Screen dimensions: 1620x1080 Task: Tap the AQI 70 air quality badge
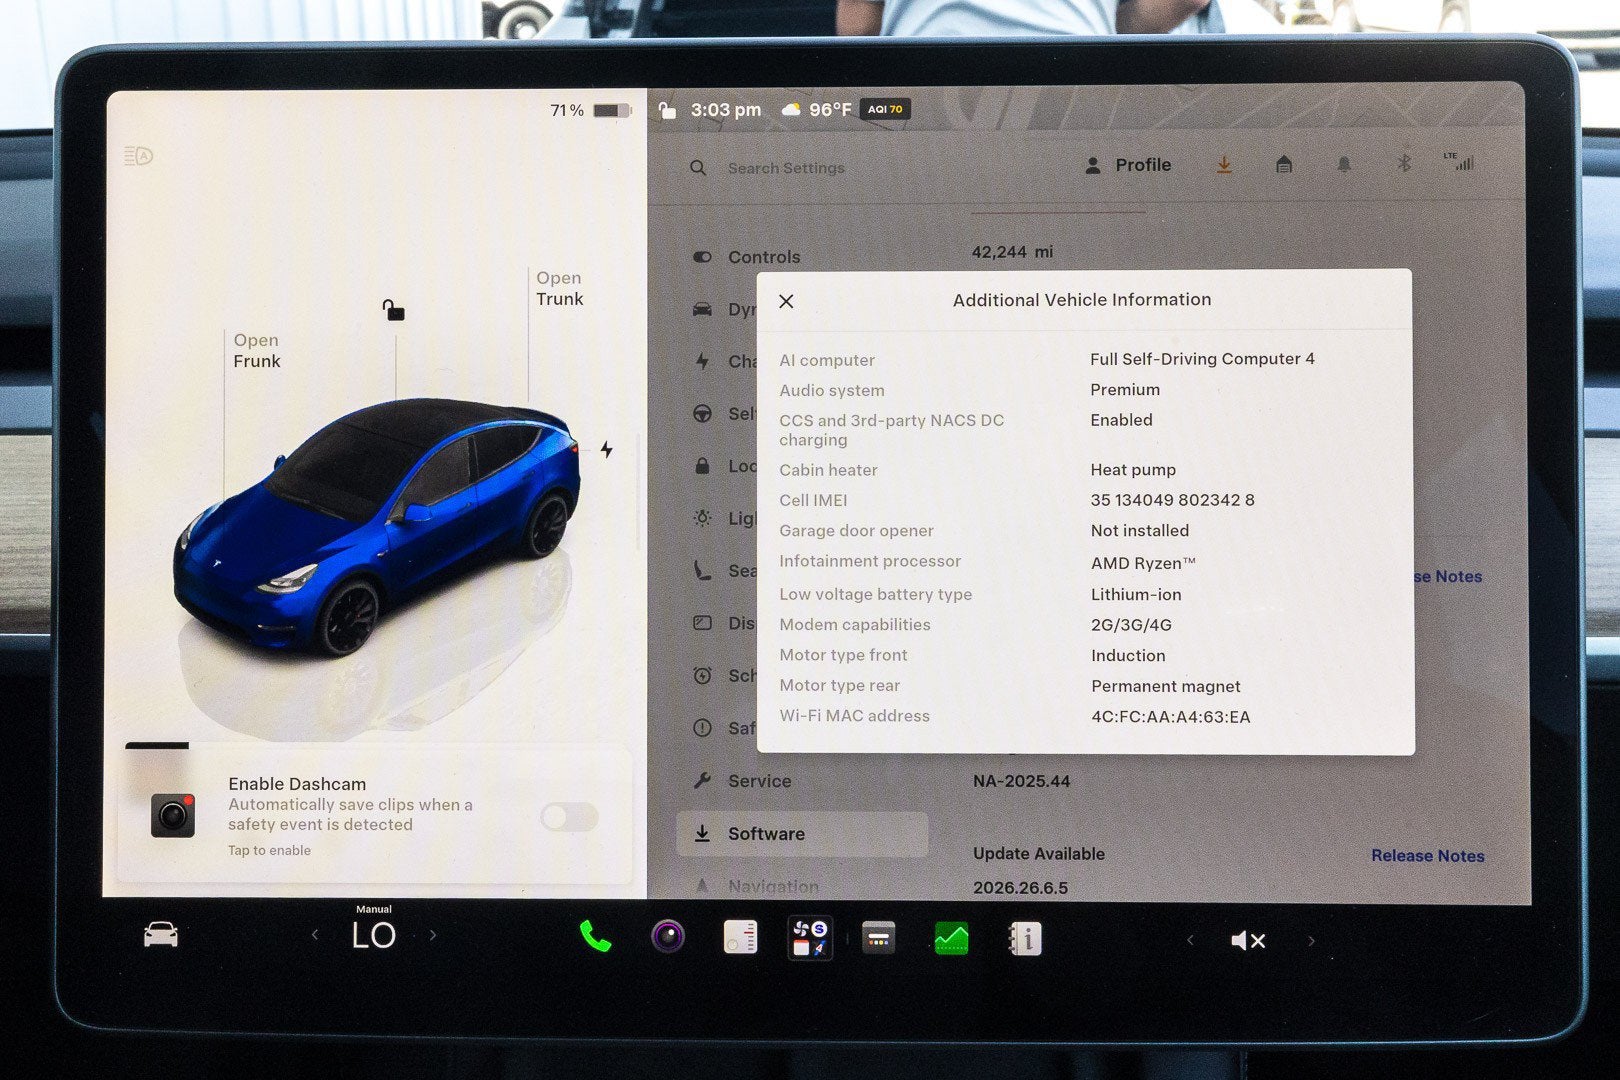pos(885,109)
